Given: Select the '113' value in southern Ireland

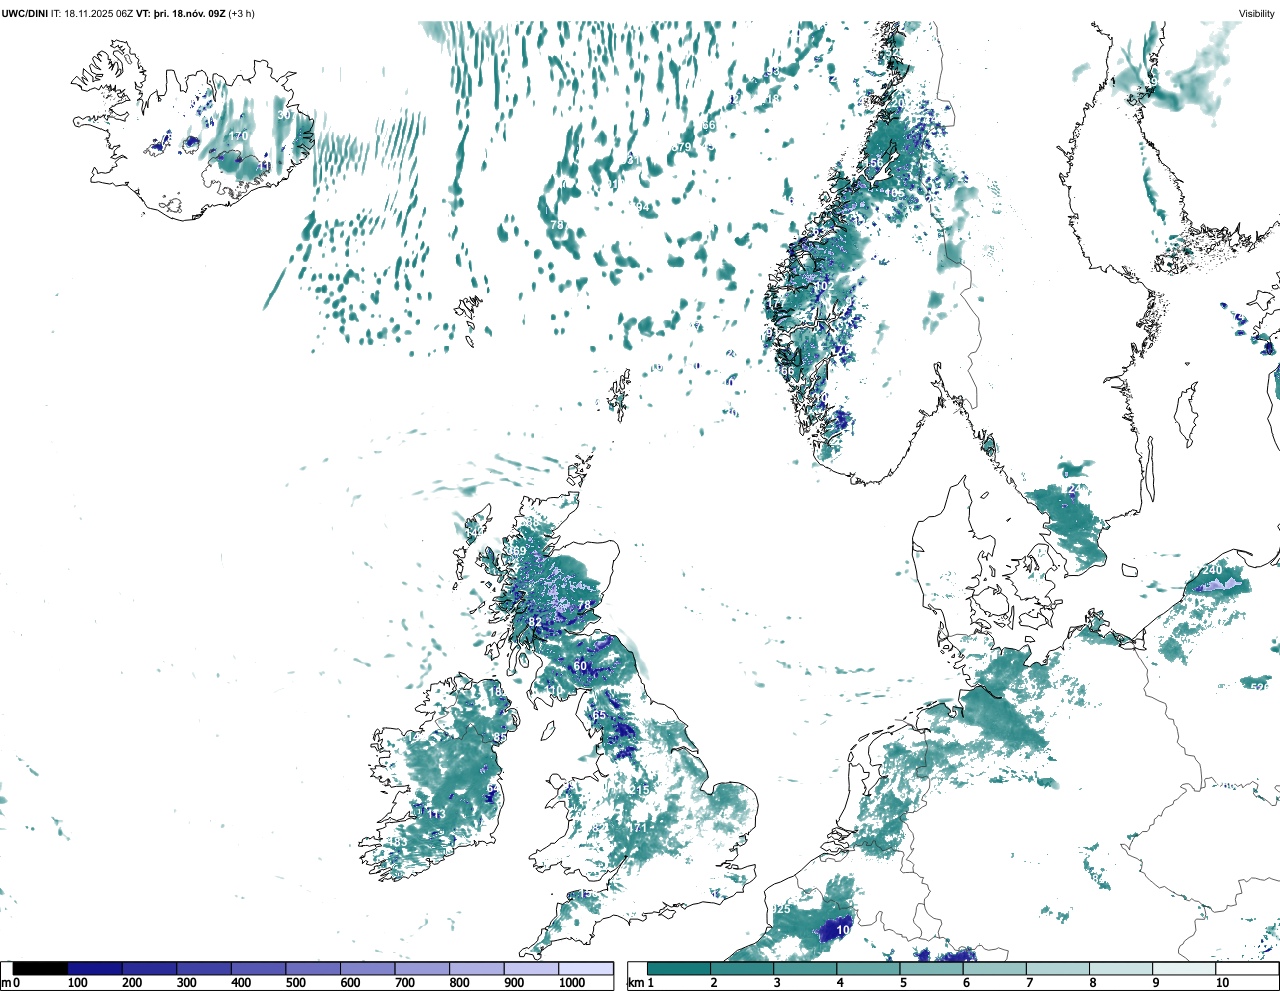Looking at the screenshot, I should (437, 815).
